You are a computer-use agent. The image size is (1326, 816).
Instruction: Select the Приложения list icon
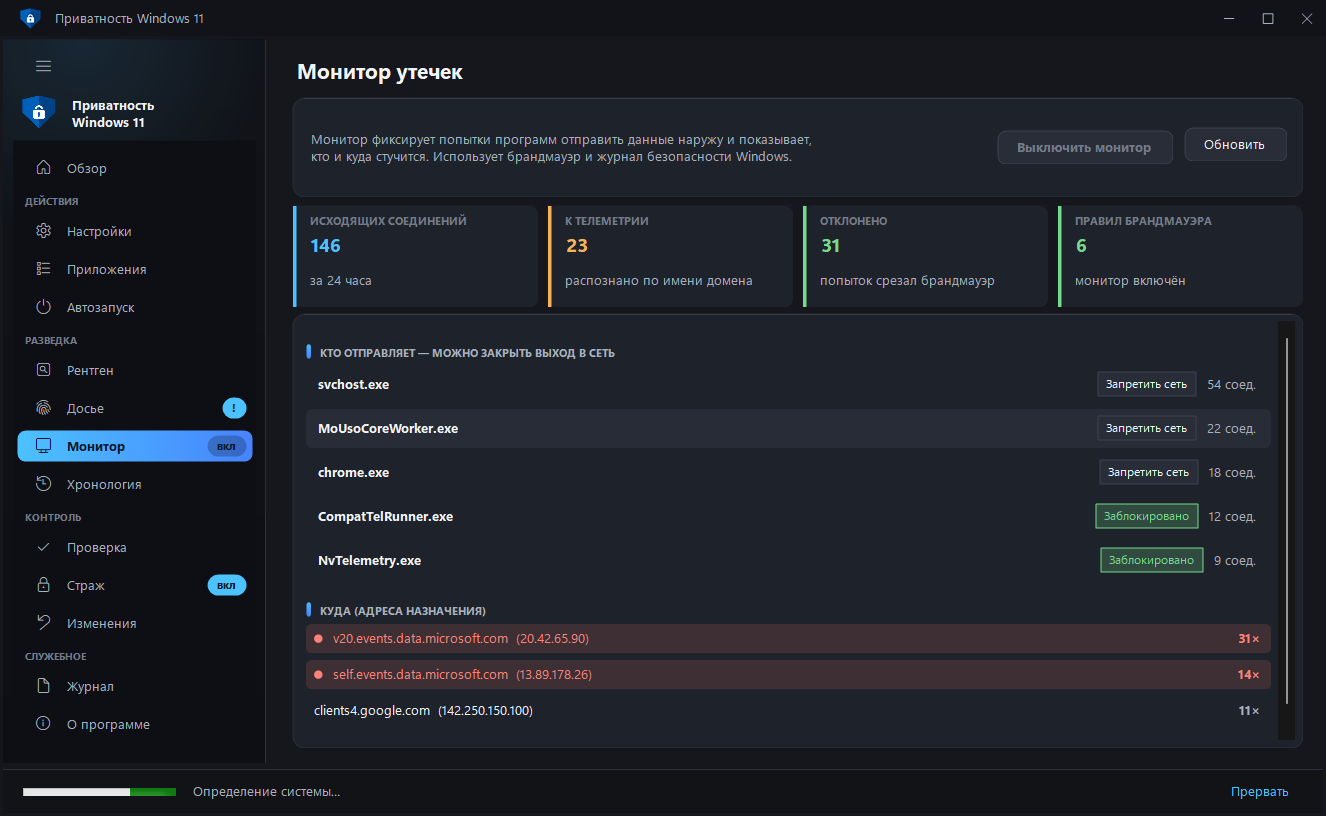tap(43, 269)
